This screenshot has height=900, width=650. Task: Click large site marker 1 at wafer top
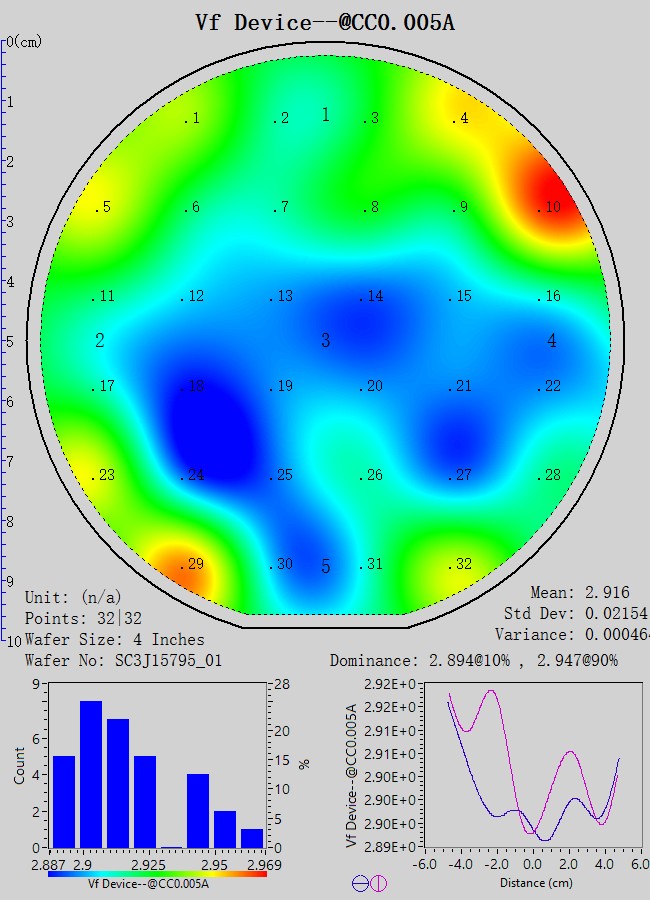(325, 115)
